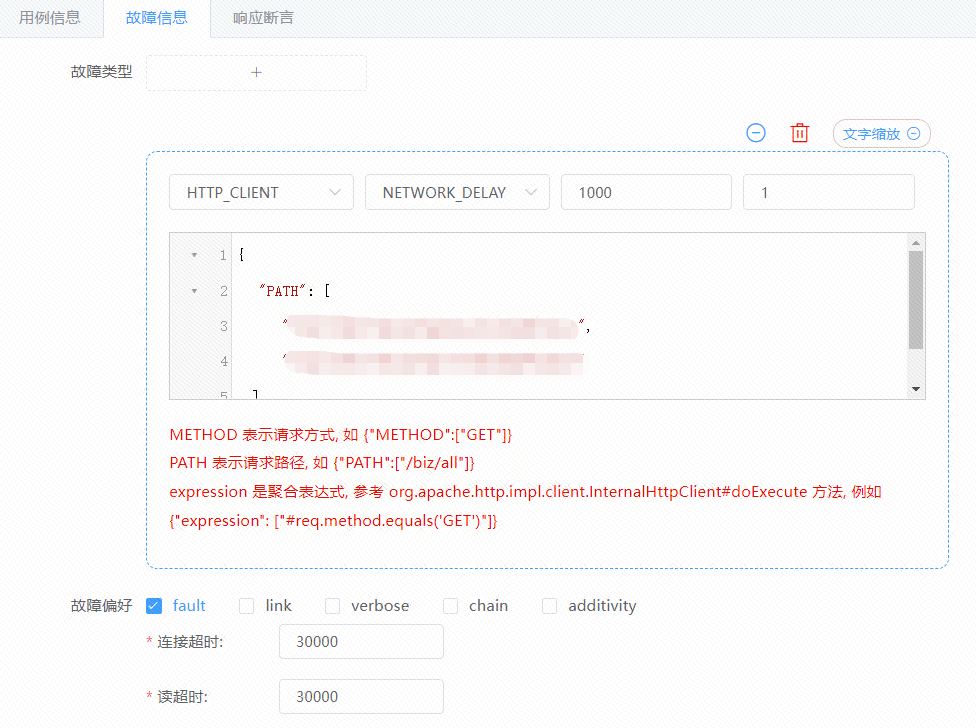The image size is (976, 728).
Task: Click the input field containing 1
Action: [x=828, y=192]
